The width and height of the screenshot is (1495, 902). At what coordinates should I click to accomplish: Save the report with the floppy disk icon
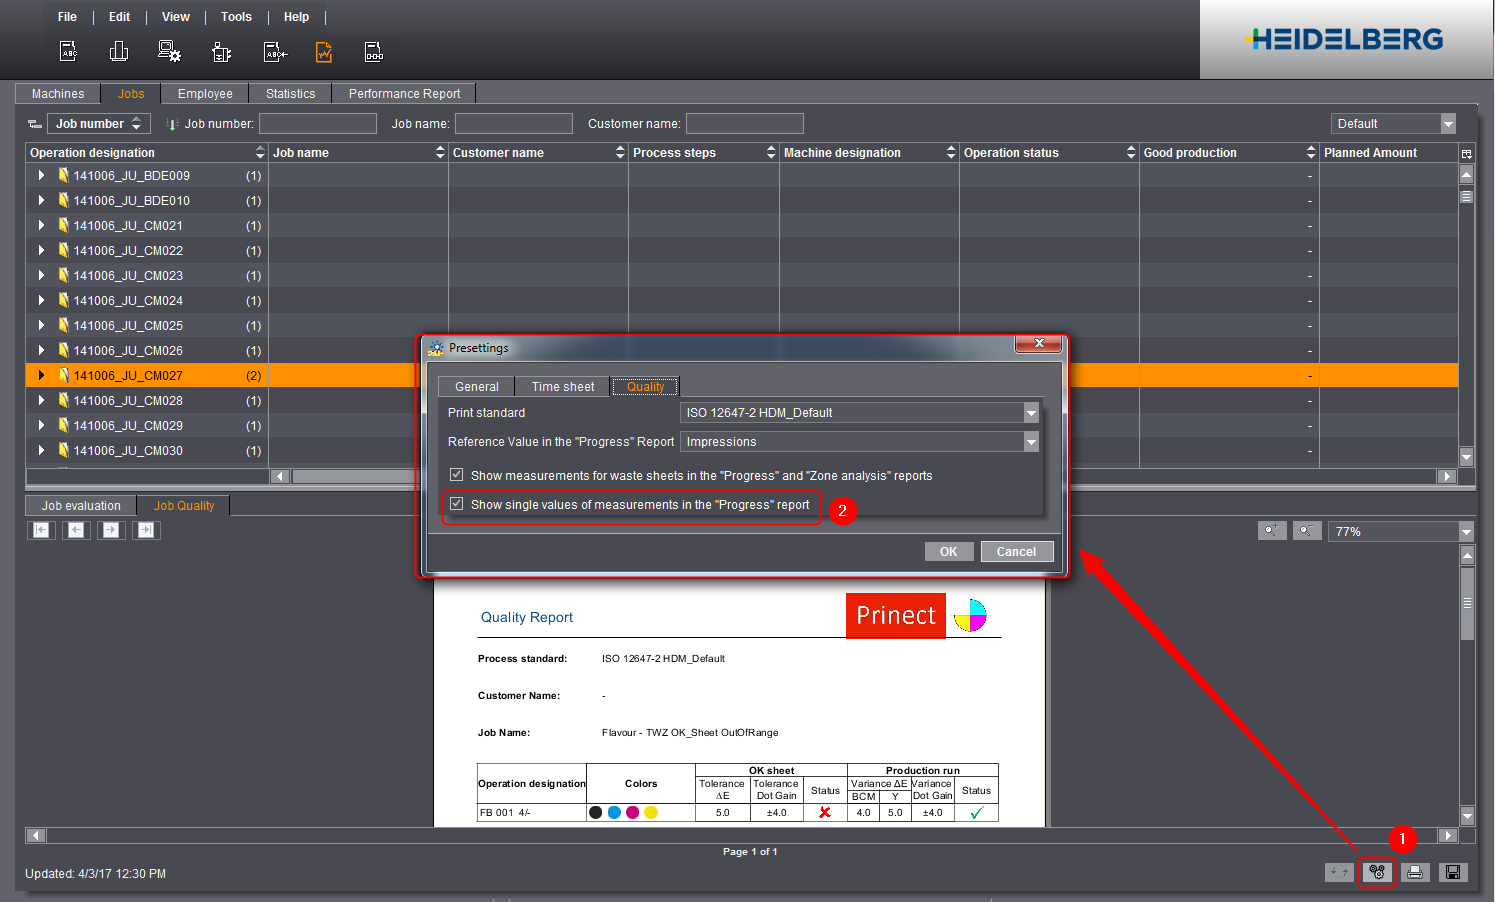pyautogui.click(x=1453, y=872)
